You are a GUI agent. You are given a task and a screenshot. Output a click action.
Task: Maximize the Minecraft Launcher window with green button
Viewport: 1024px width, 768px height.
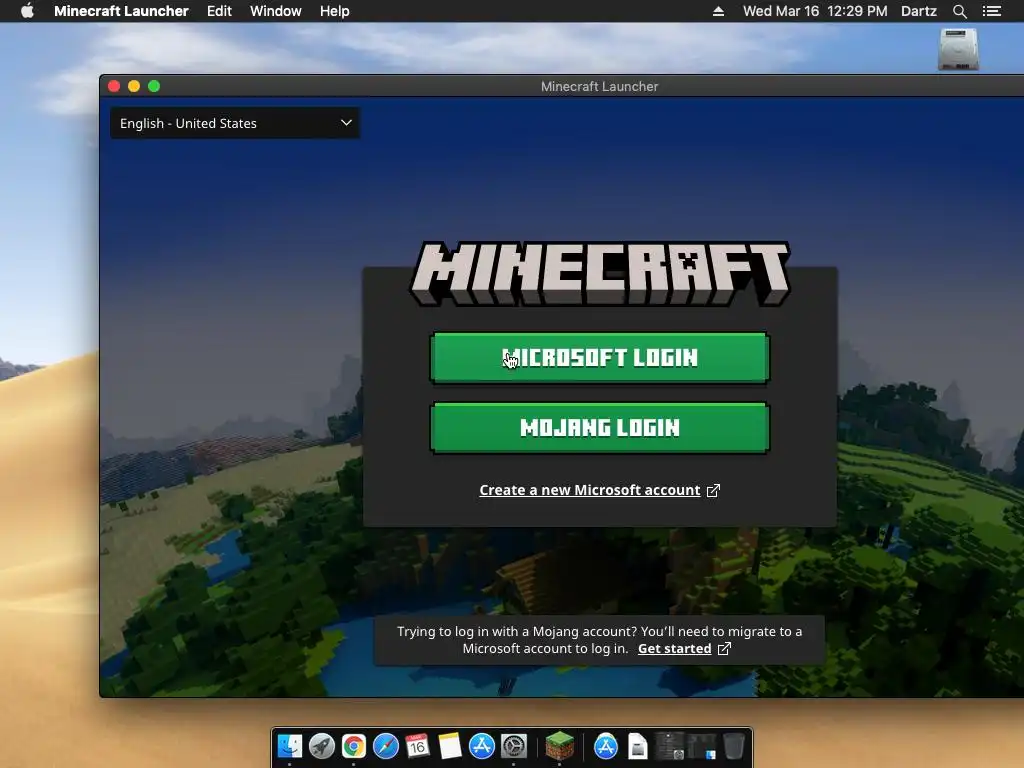coord(154,86)
